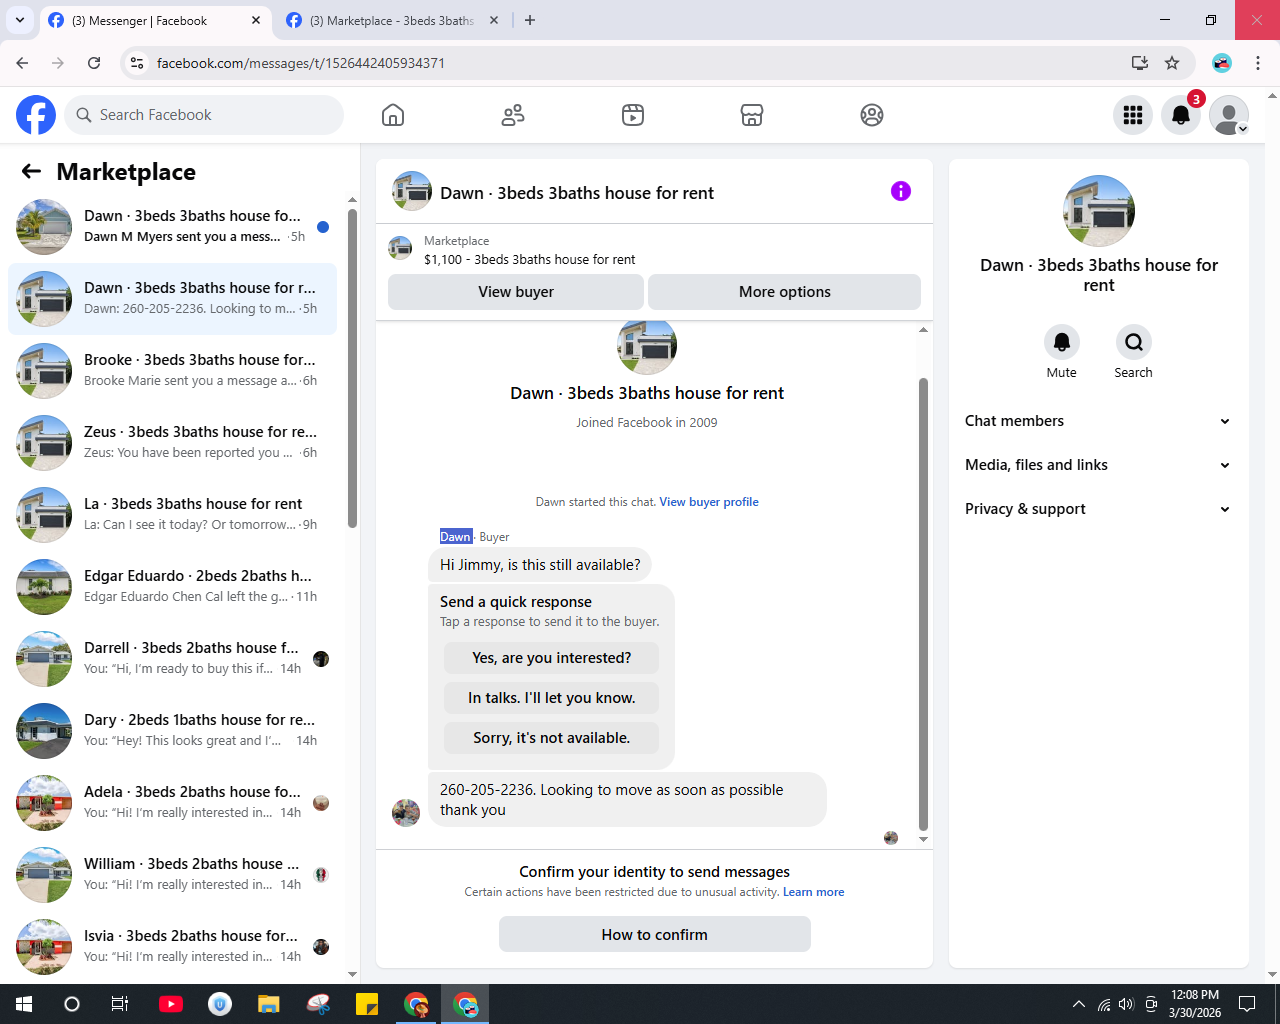Mute this conversation bell icon
Viewport: 1280px width, 1024px height.
(x=1062, y=342)
